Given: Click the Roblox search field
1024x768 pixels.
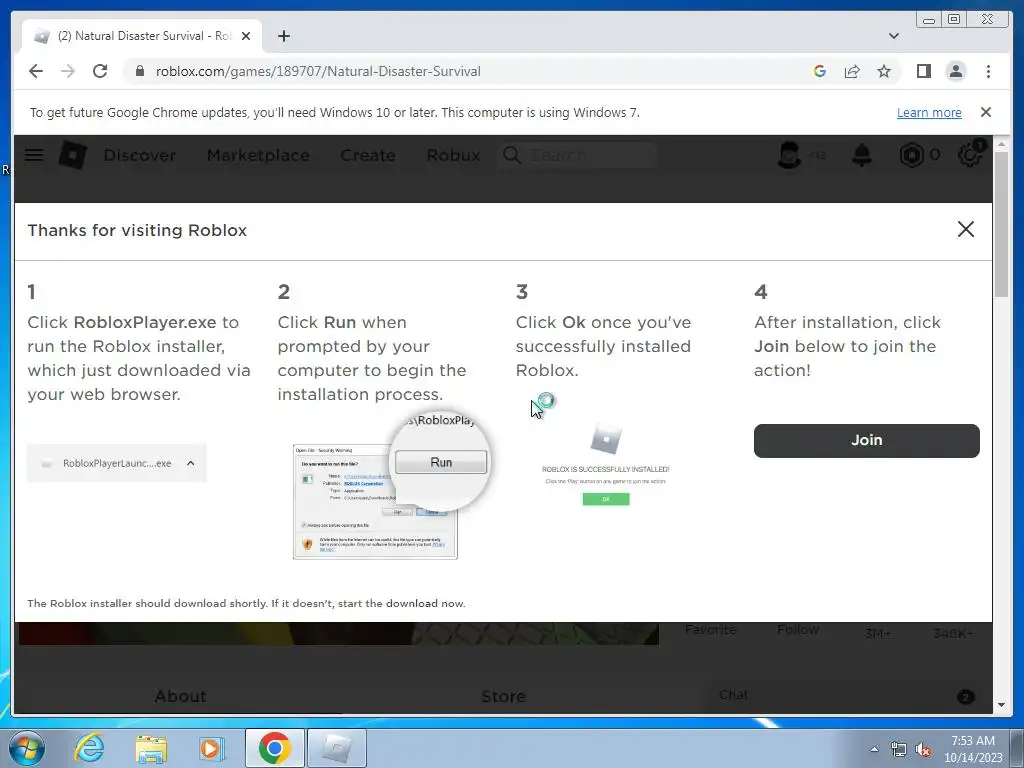Looking at the screenshot, I should click(x=577, y=155).
